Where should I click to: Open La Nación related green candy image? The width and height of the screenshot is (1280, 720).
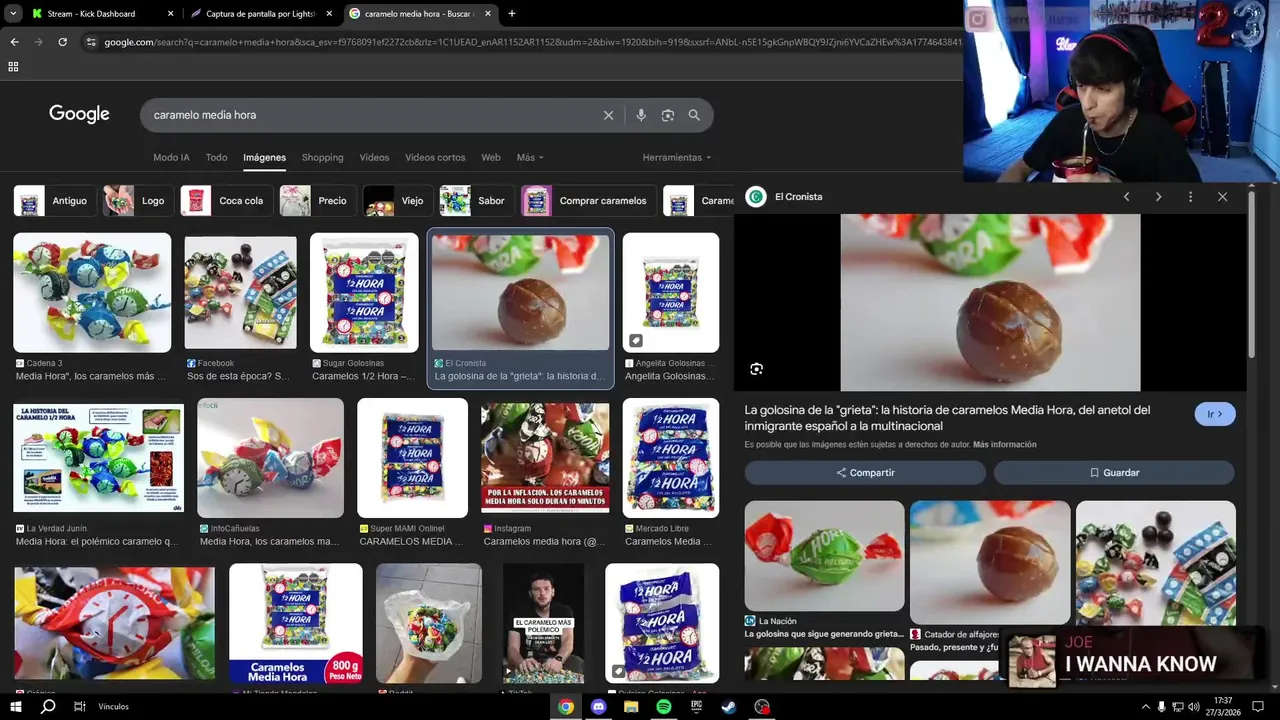tap(824, 556)
